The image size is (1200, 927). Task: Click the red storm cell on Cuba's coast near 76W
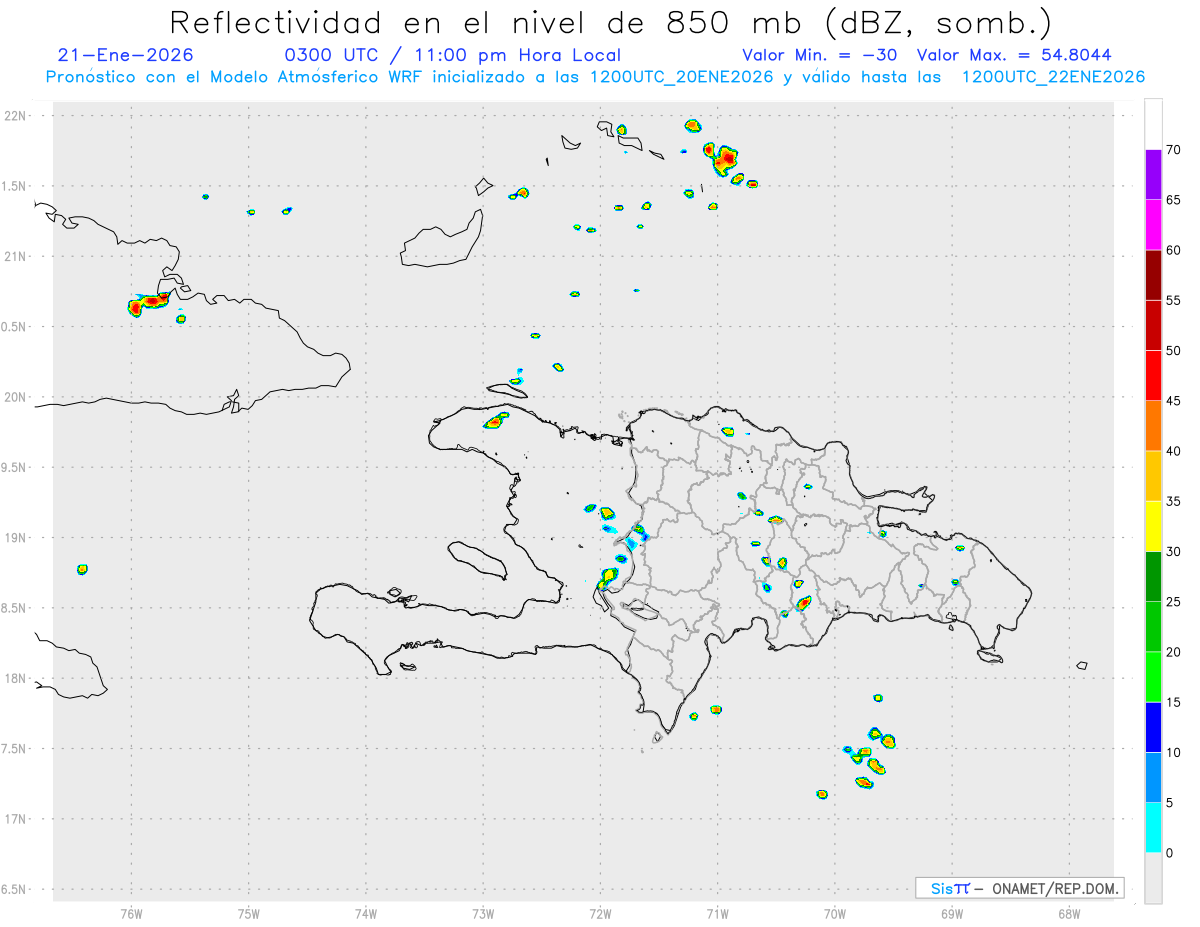tap(149, 303)
